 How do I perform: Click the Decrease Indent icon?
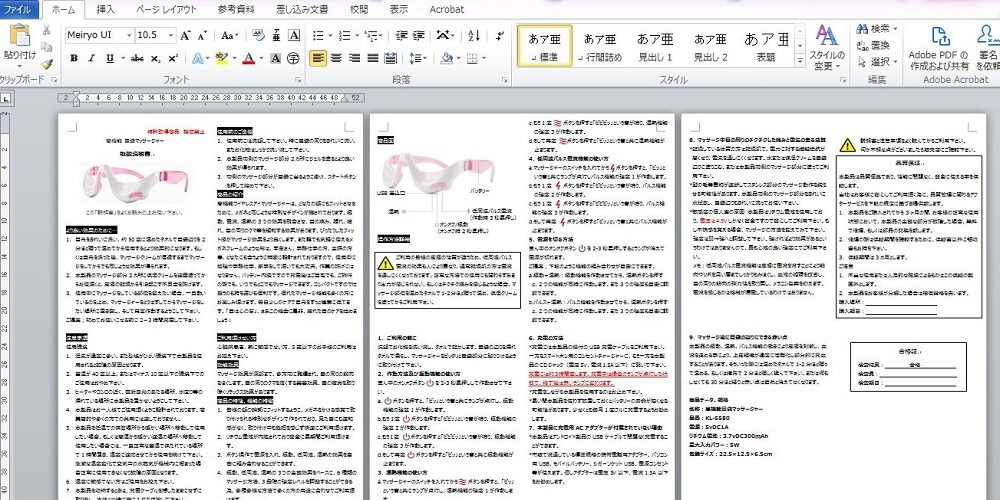click(x=401, y=35)
